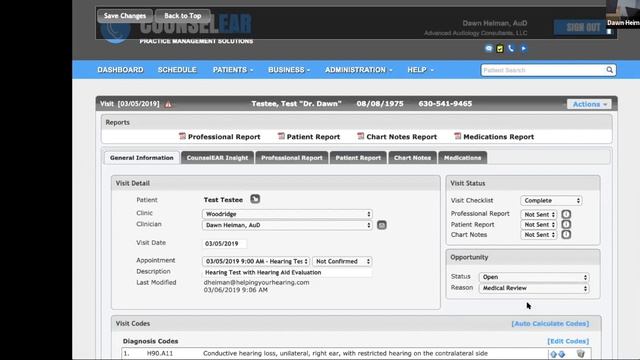Move diagnosis code H90.A11 down
The image size is (640, 360).
(562, 354)
